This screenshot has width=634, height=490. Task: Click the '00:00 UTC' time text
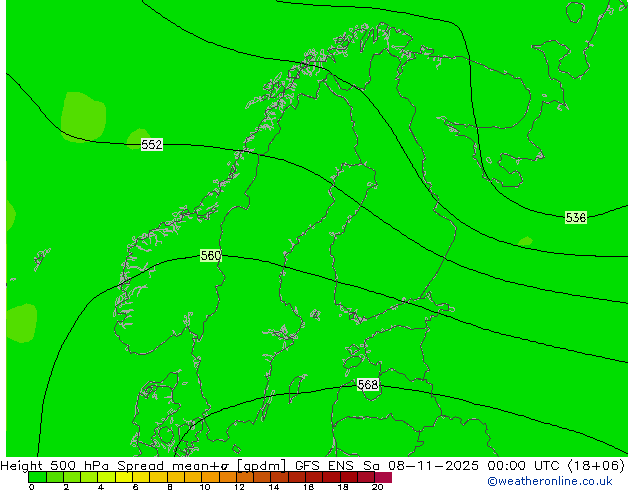coord(523,466)
